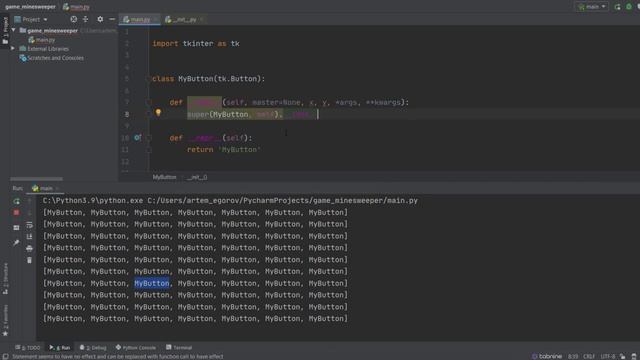
Task: Click the inspection message in status bar
Action: point(118,356)
